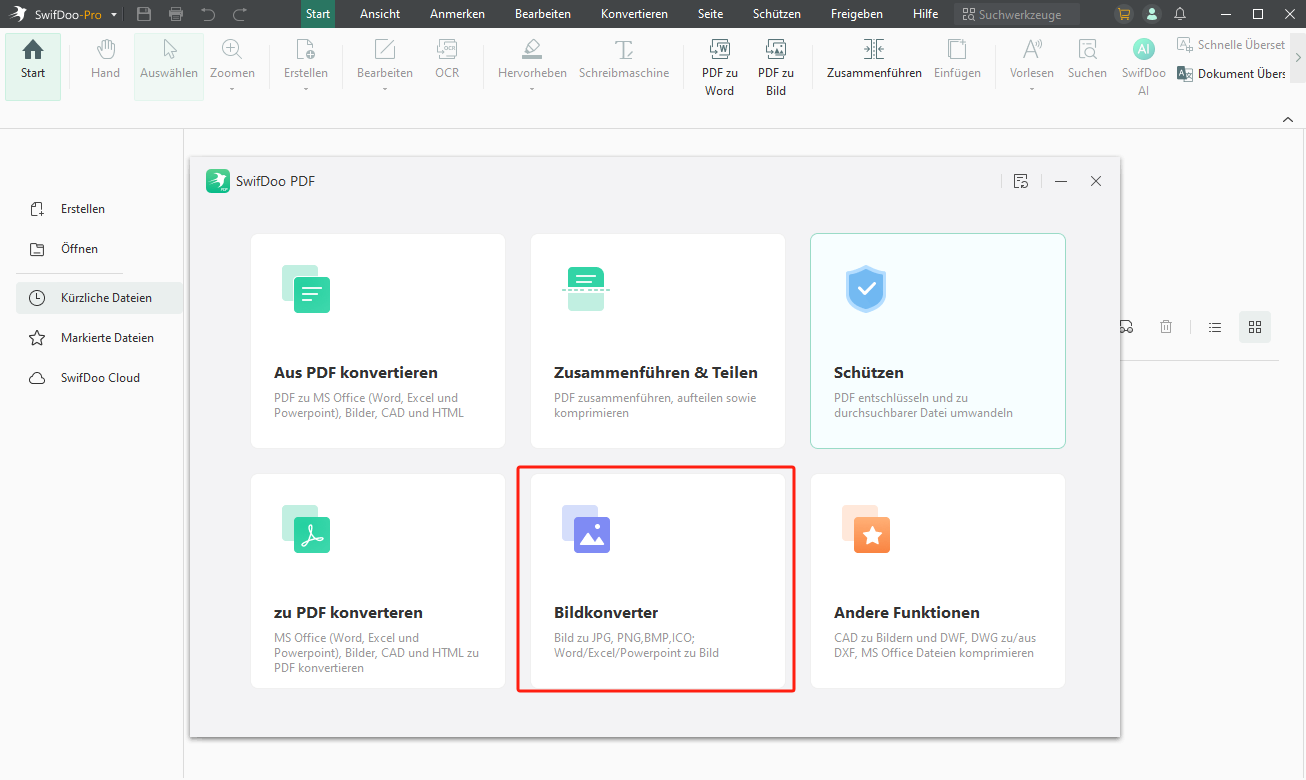
Task: Undo using the title bar arrow
Action: 208,14
